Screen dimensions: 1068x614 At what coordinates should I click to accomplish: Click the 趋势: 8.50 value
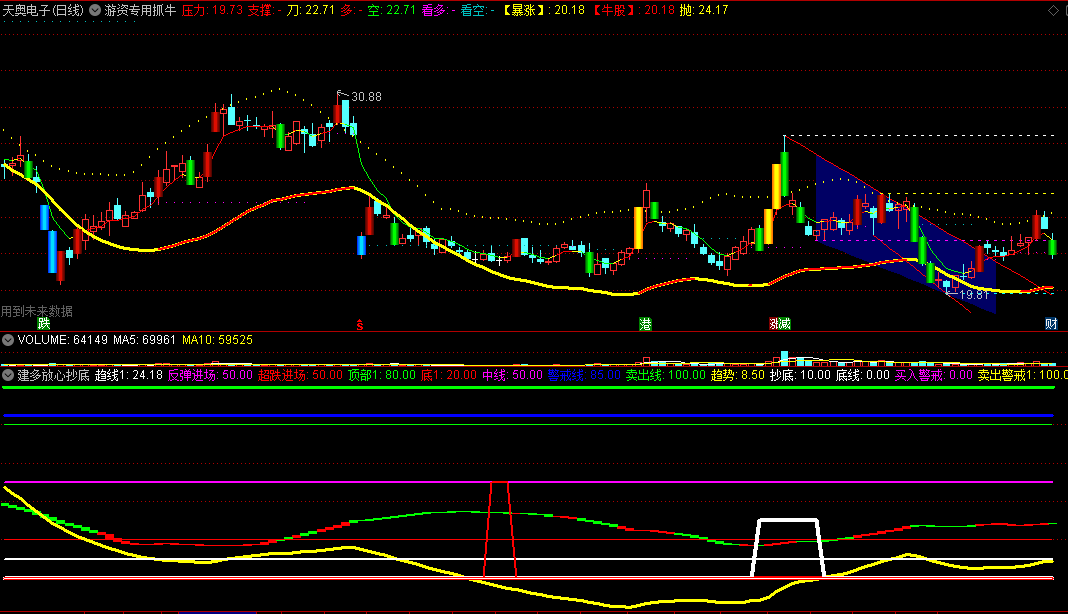(x=738, y=375)
